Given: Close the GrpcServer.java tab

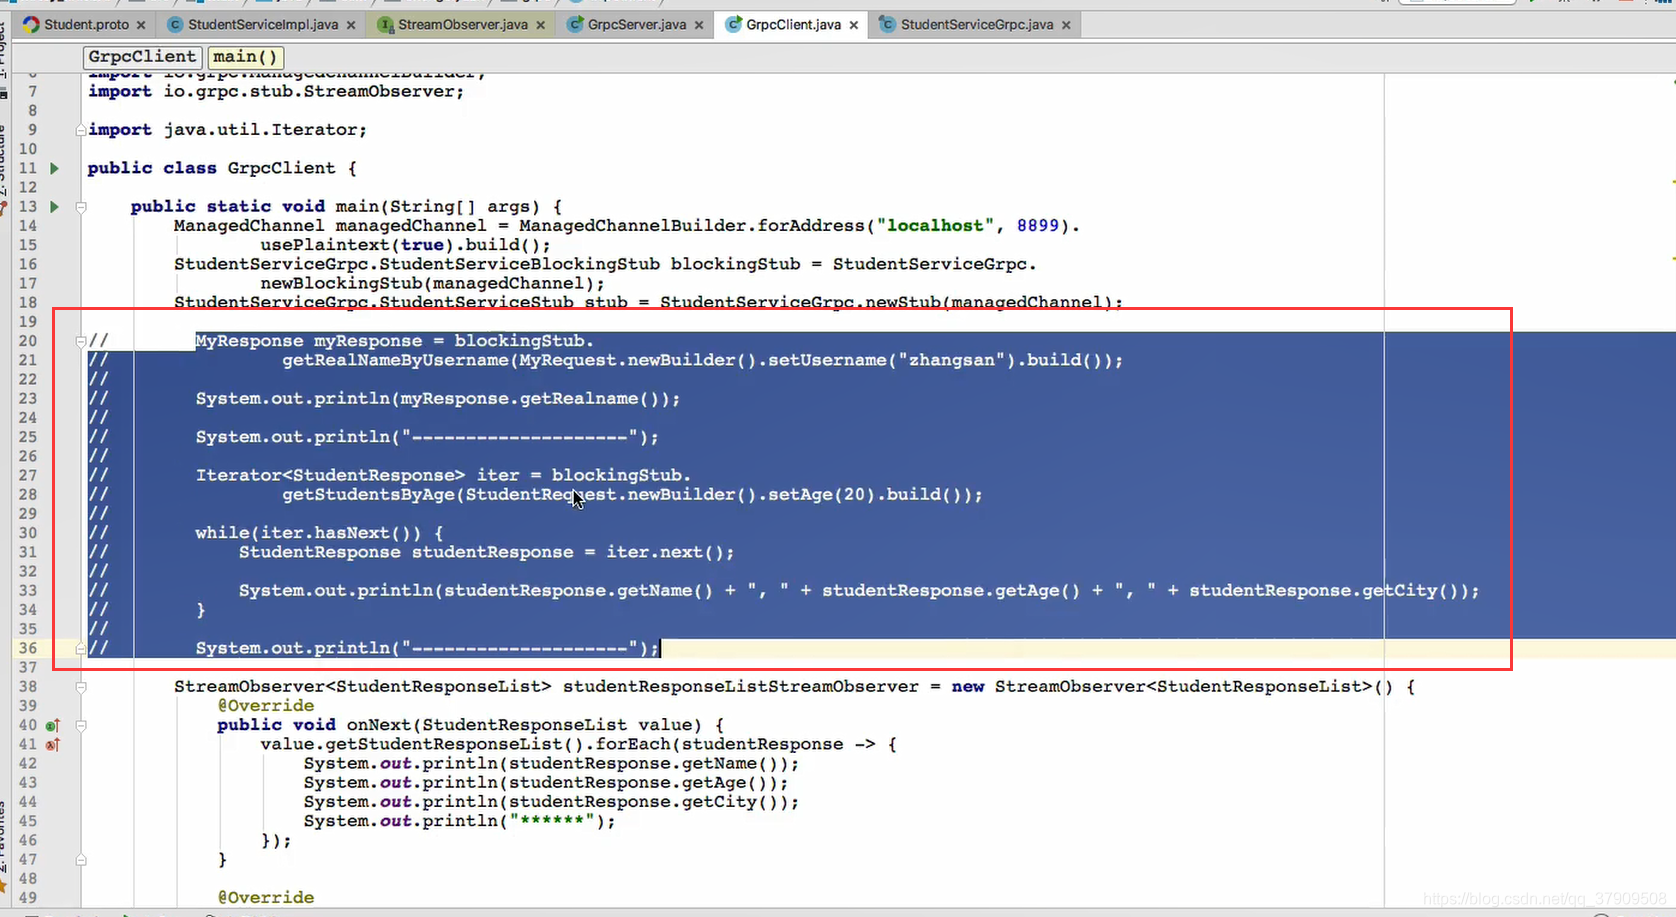Looking at the screenshot, I should click(699, 25).
